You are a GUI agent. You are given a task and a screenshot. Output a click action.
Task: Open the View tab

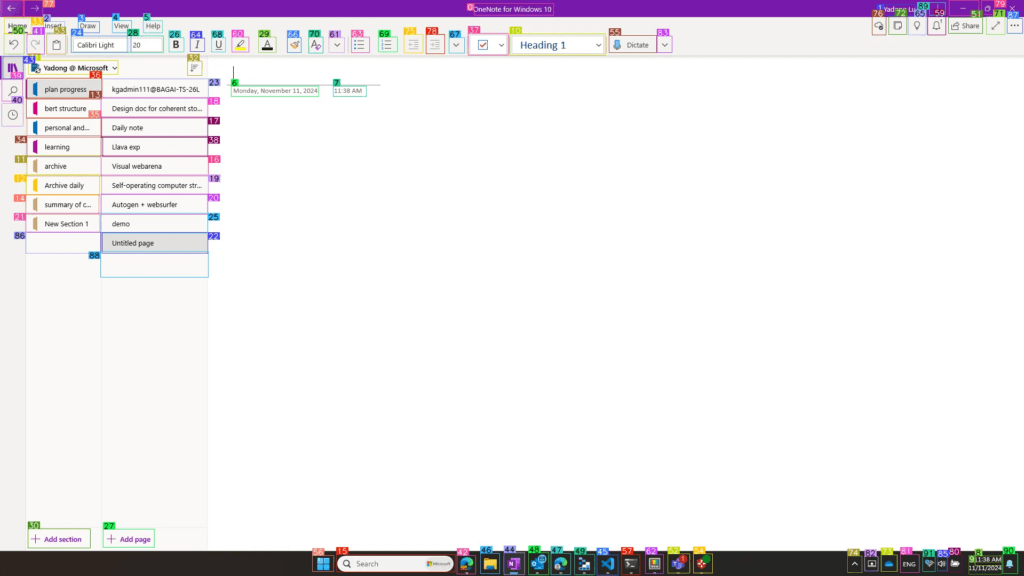tap(121, 26)
